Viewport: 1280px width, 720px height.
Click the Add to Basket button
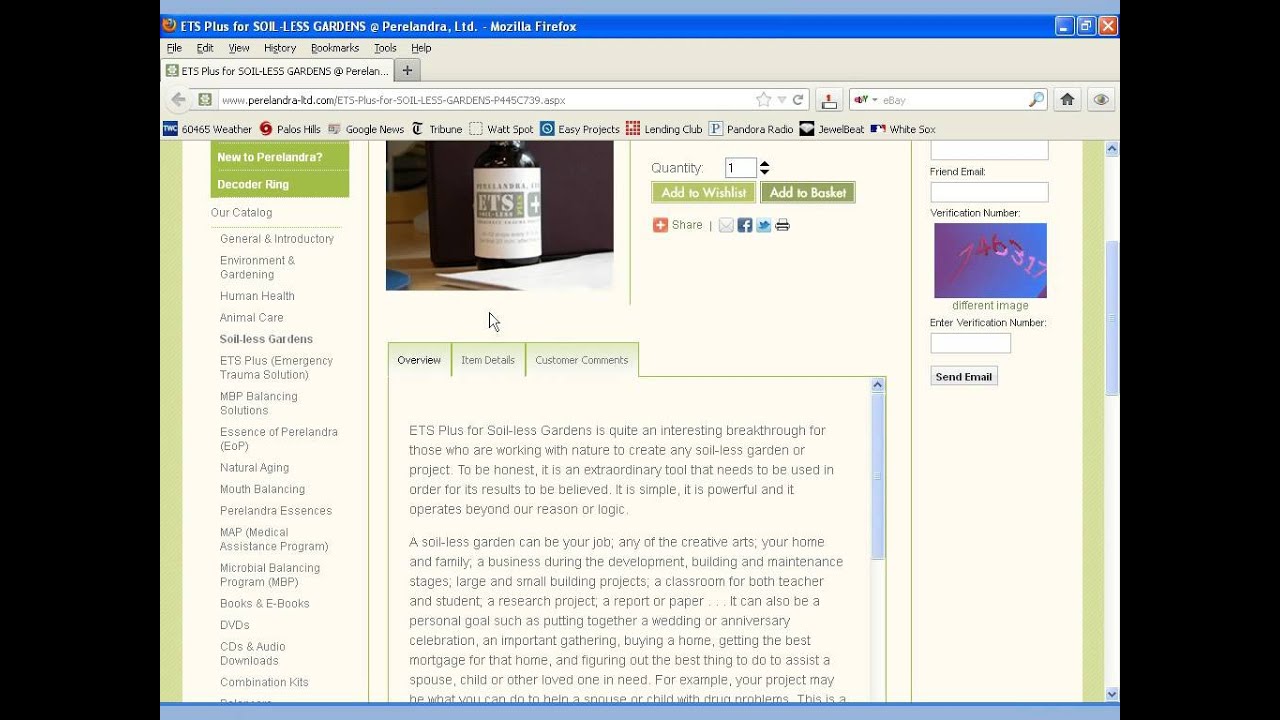[808, 193]
